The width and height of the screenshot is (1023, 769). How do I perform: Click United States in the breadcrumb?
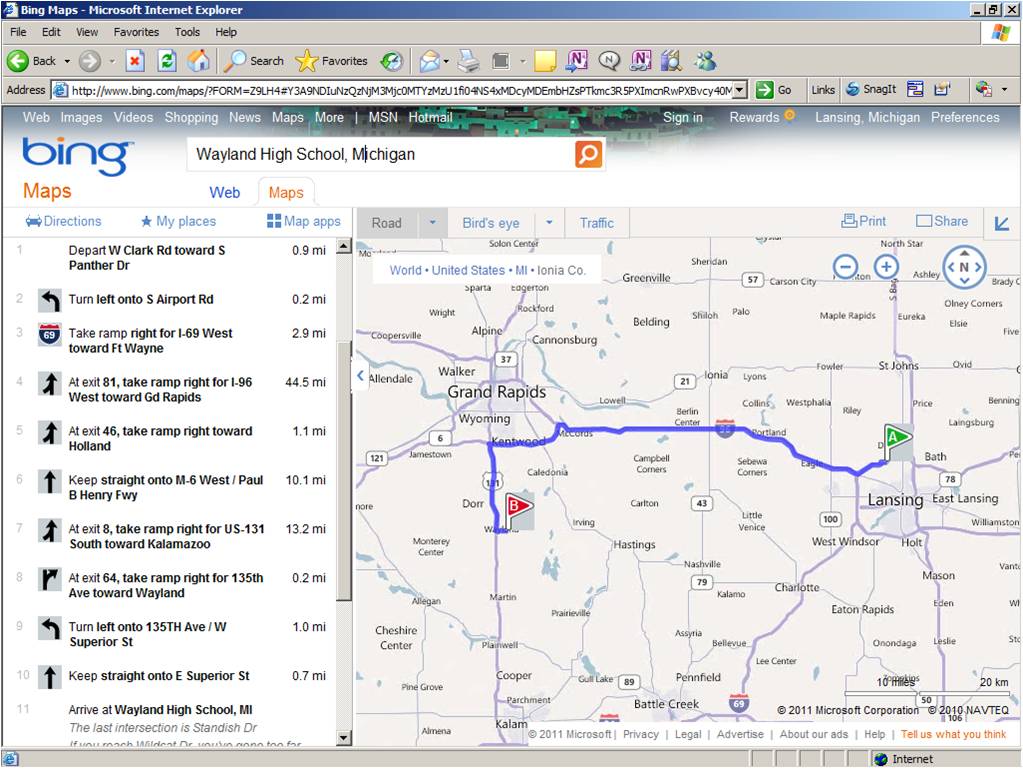[468, 270]
